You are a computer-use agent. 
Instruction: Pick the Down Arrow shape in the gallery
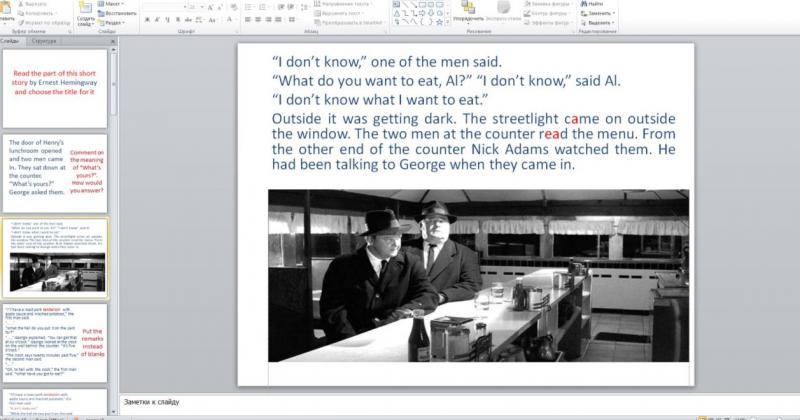point(431,13)
